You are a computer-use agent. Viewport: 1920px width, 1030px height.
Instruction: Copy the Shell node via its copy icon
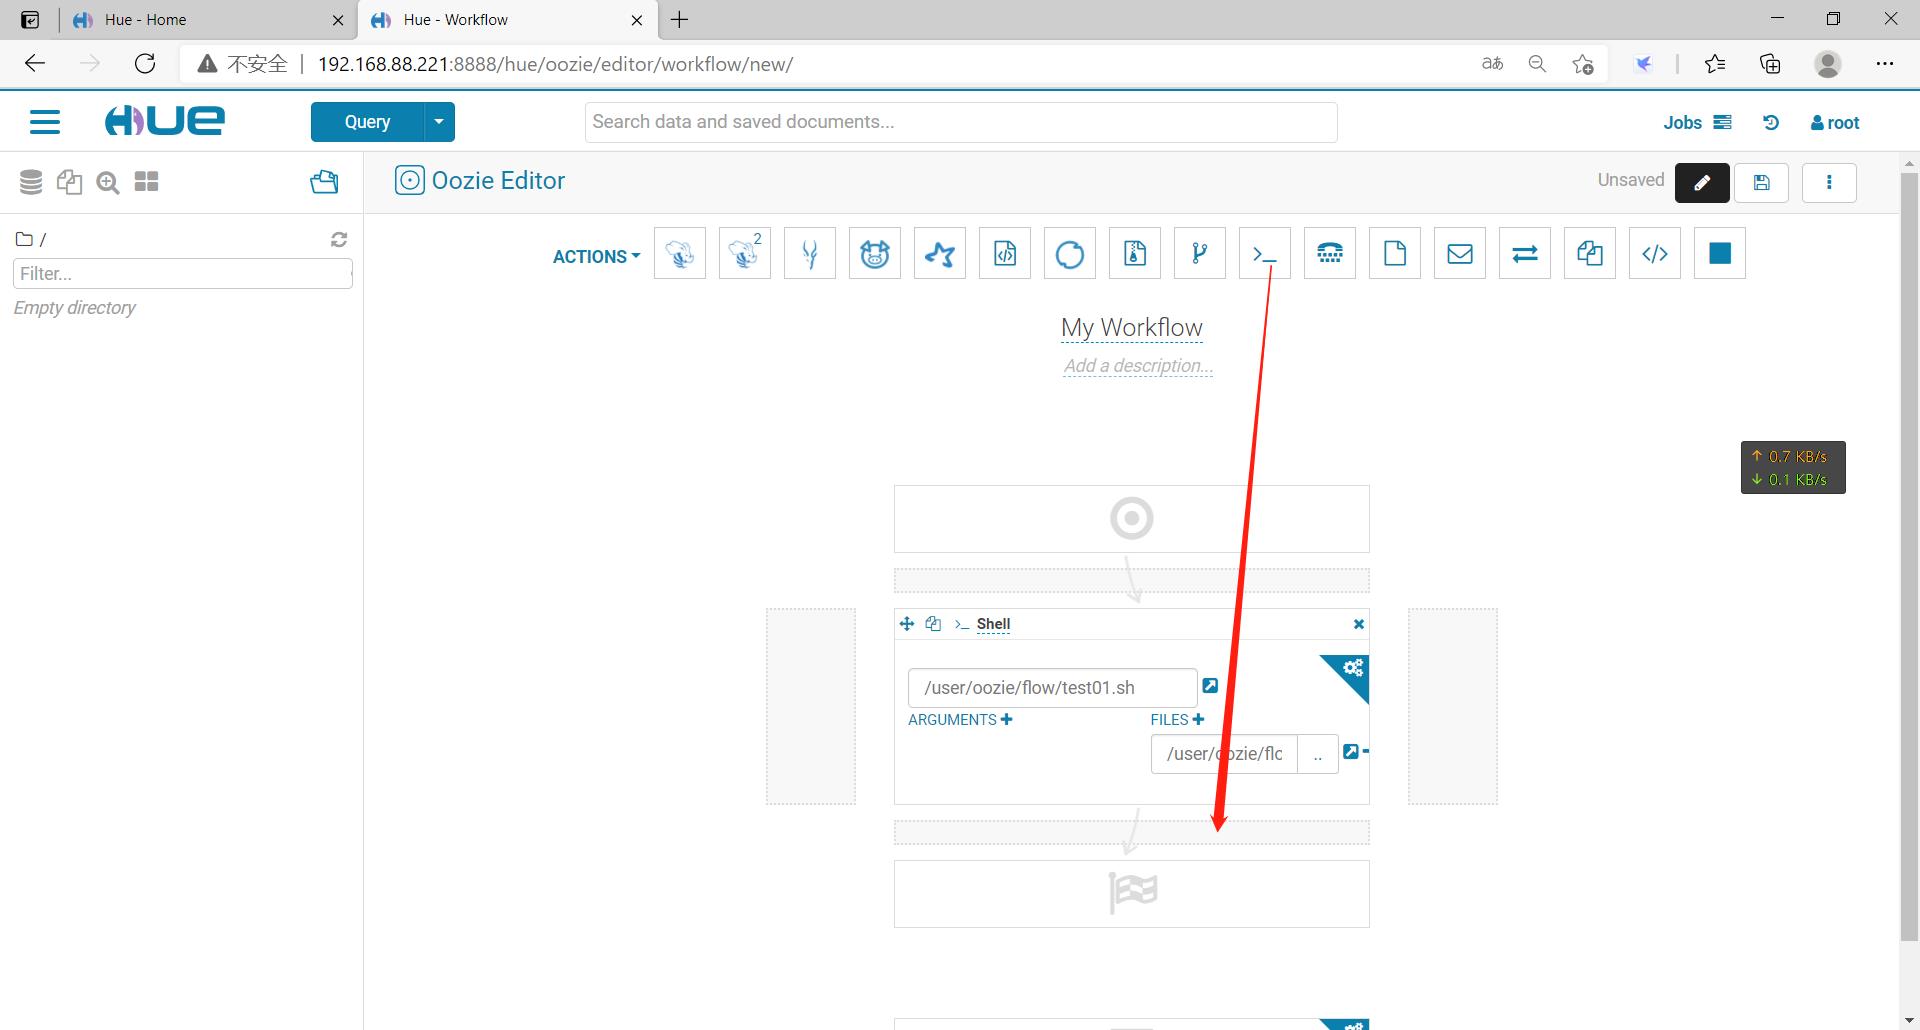[x=933, y=623]
